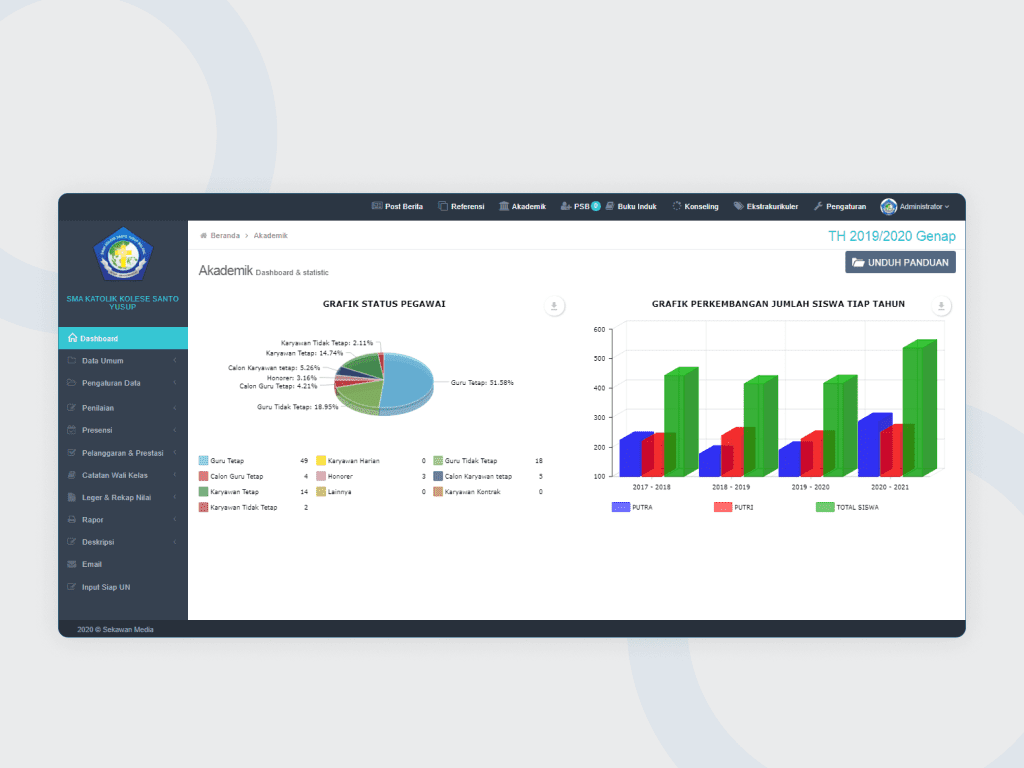
Task: Expand the Pelanggaran & Prestasi arrow
Action: pyautogui.click(x=175, y=453)
